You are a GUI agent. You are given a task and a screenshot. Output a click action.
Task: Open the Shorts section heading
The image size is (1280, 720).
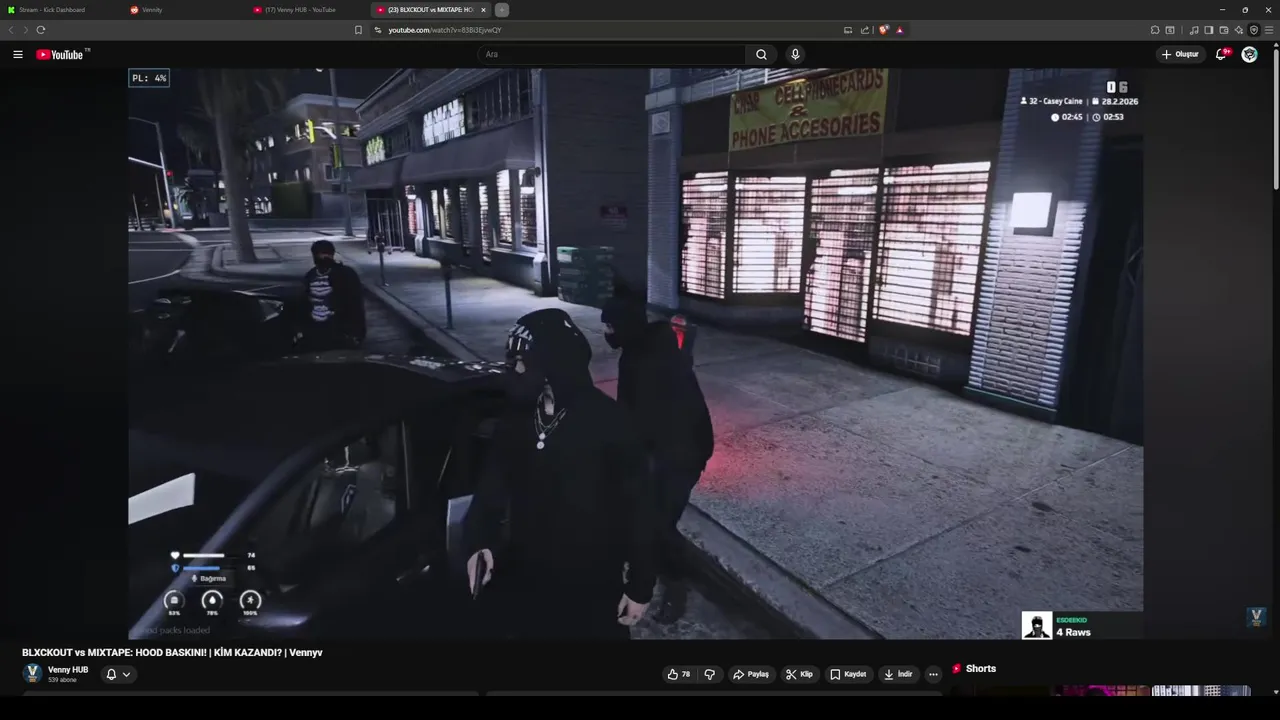[974, 668]
